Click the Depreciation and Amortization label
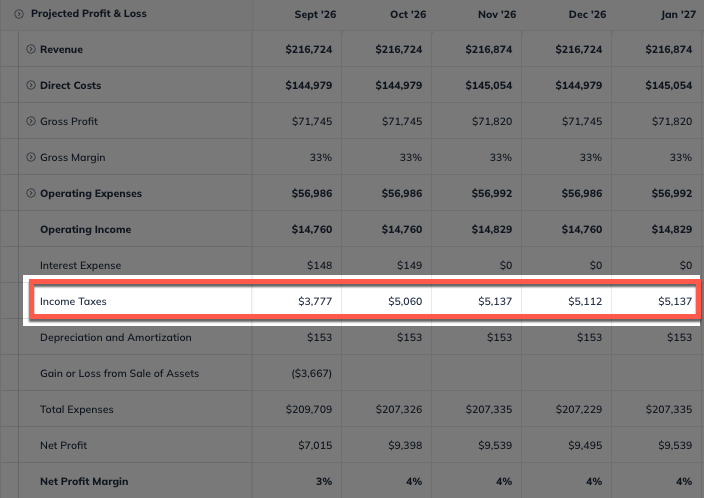This screenshot has width=704, height=498. [116, 337]
